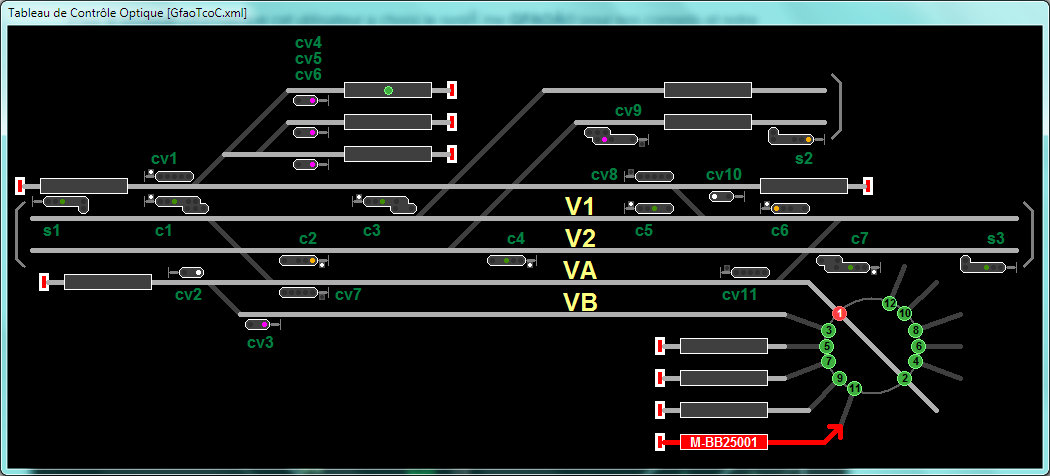Click the top-right loop track block
Screen dimensions: 1050x476
tap(708, 90)
